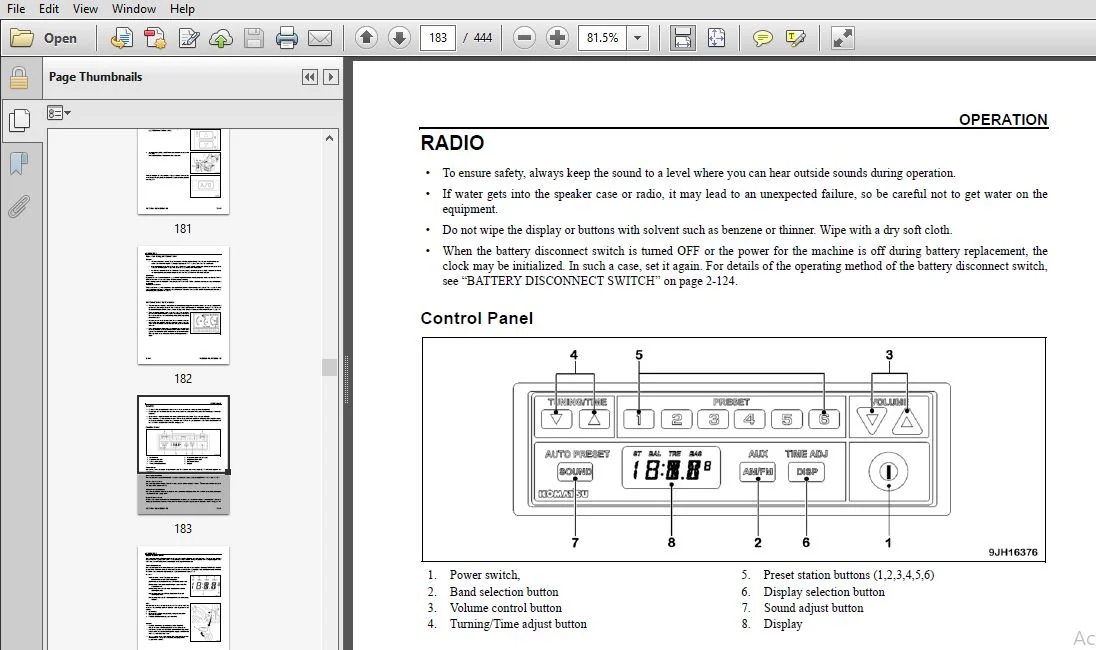Image resolution: width=1096 pixels, height=650 pixels.
Task: Click the Create PDF icon
Action: coord(122,38)
